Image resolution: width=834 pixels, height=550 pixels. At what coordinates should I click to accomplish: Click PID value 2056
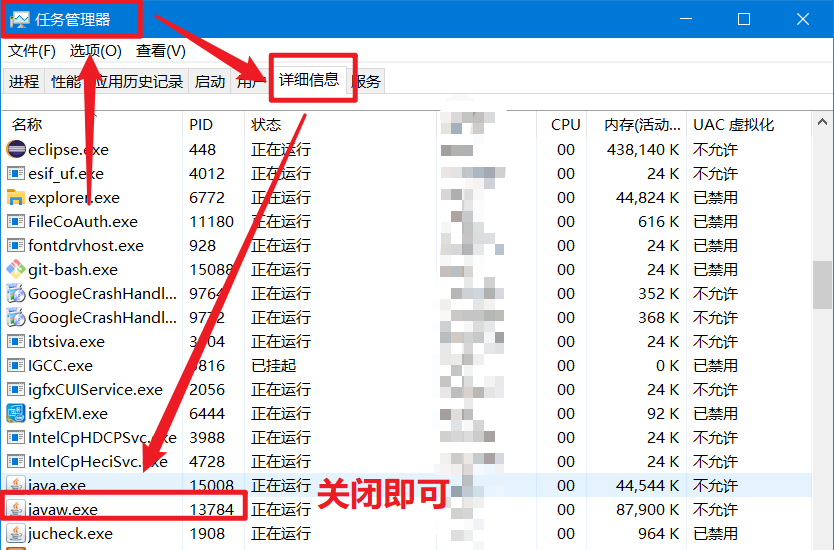tap(207, 389)
